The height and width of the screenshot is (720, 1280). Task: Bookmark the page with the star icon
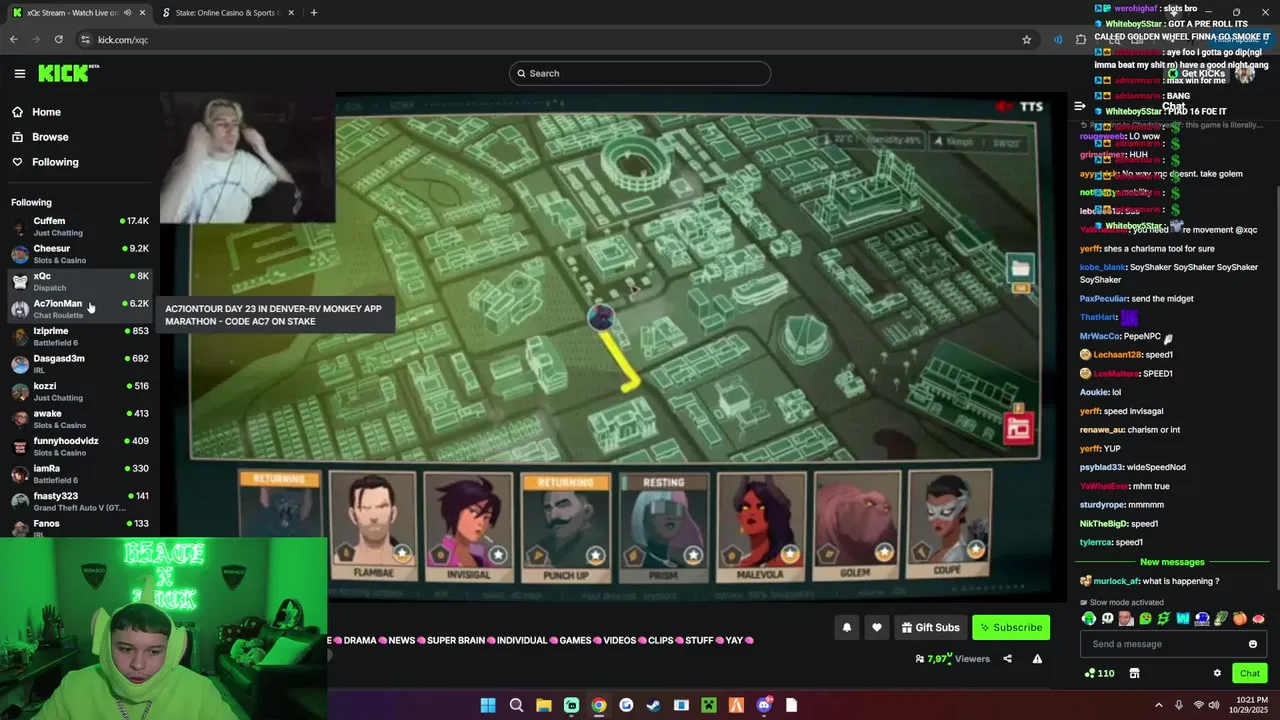point(1026,40)
